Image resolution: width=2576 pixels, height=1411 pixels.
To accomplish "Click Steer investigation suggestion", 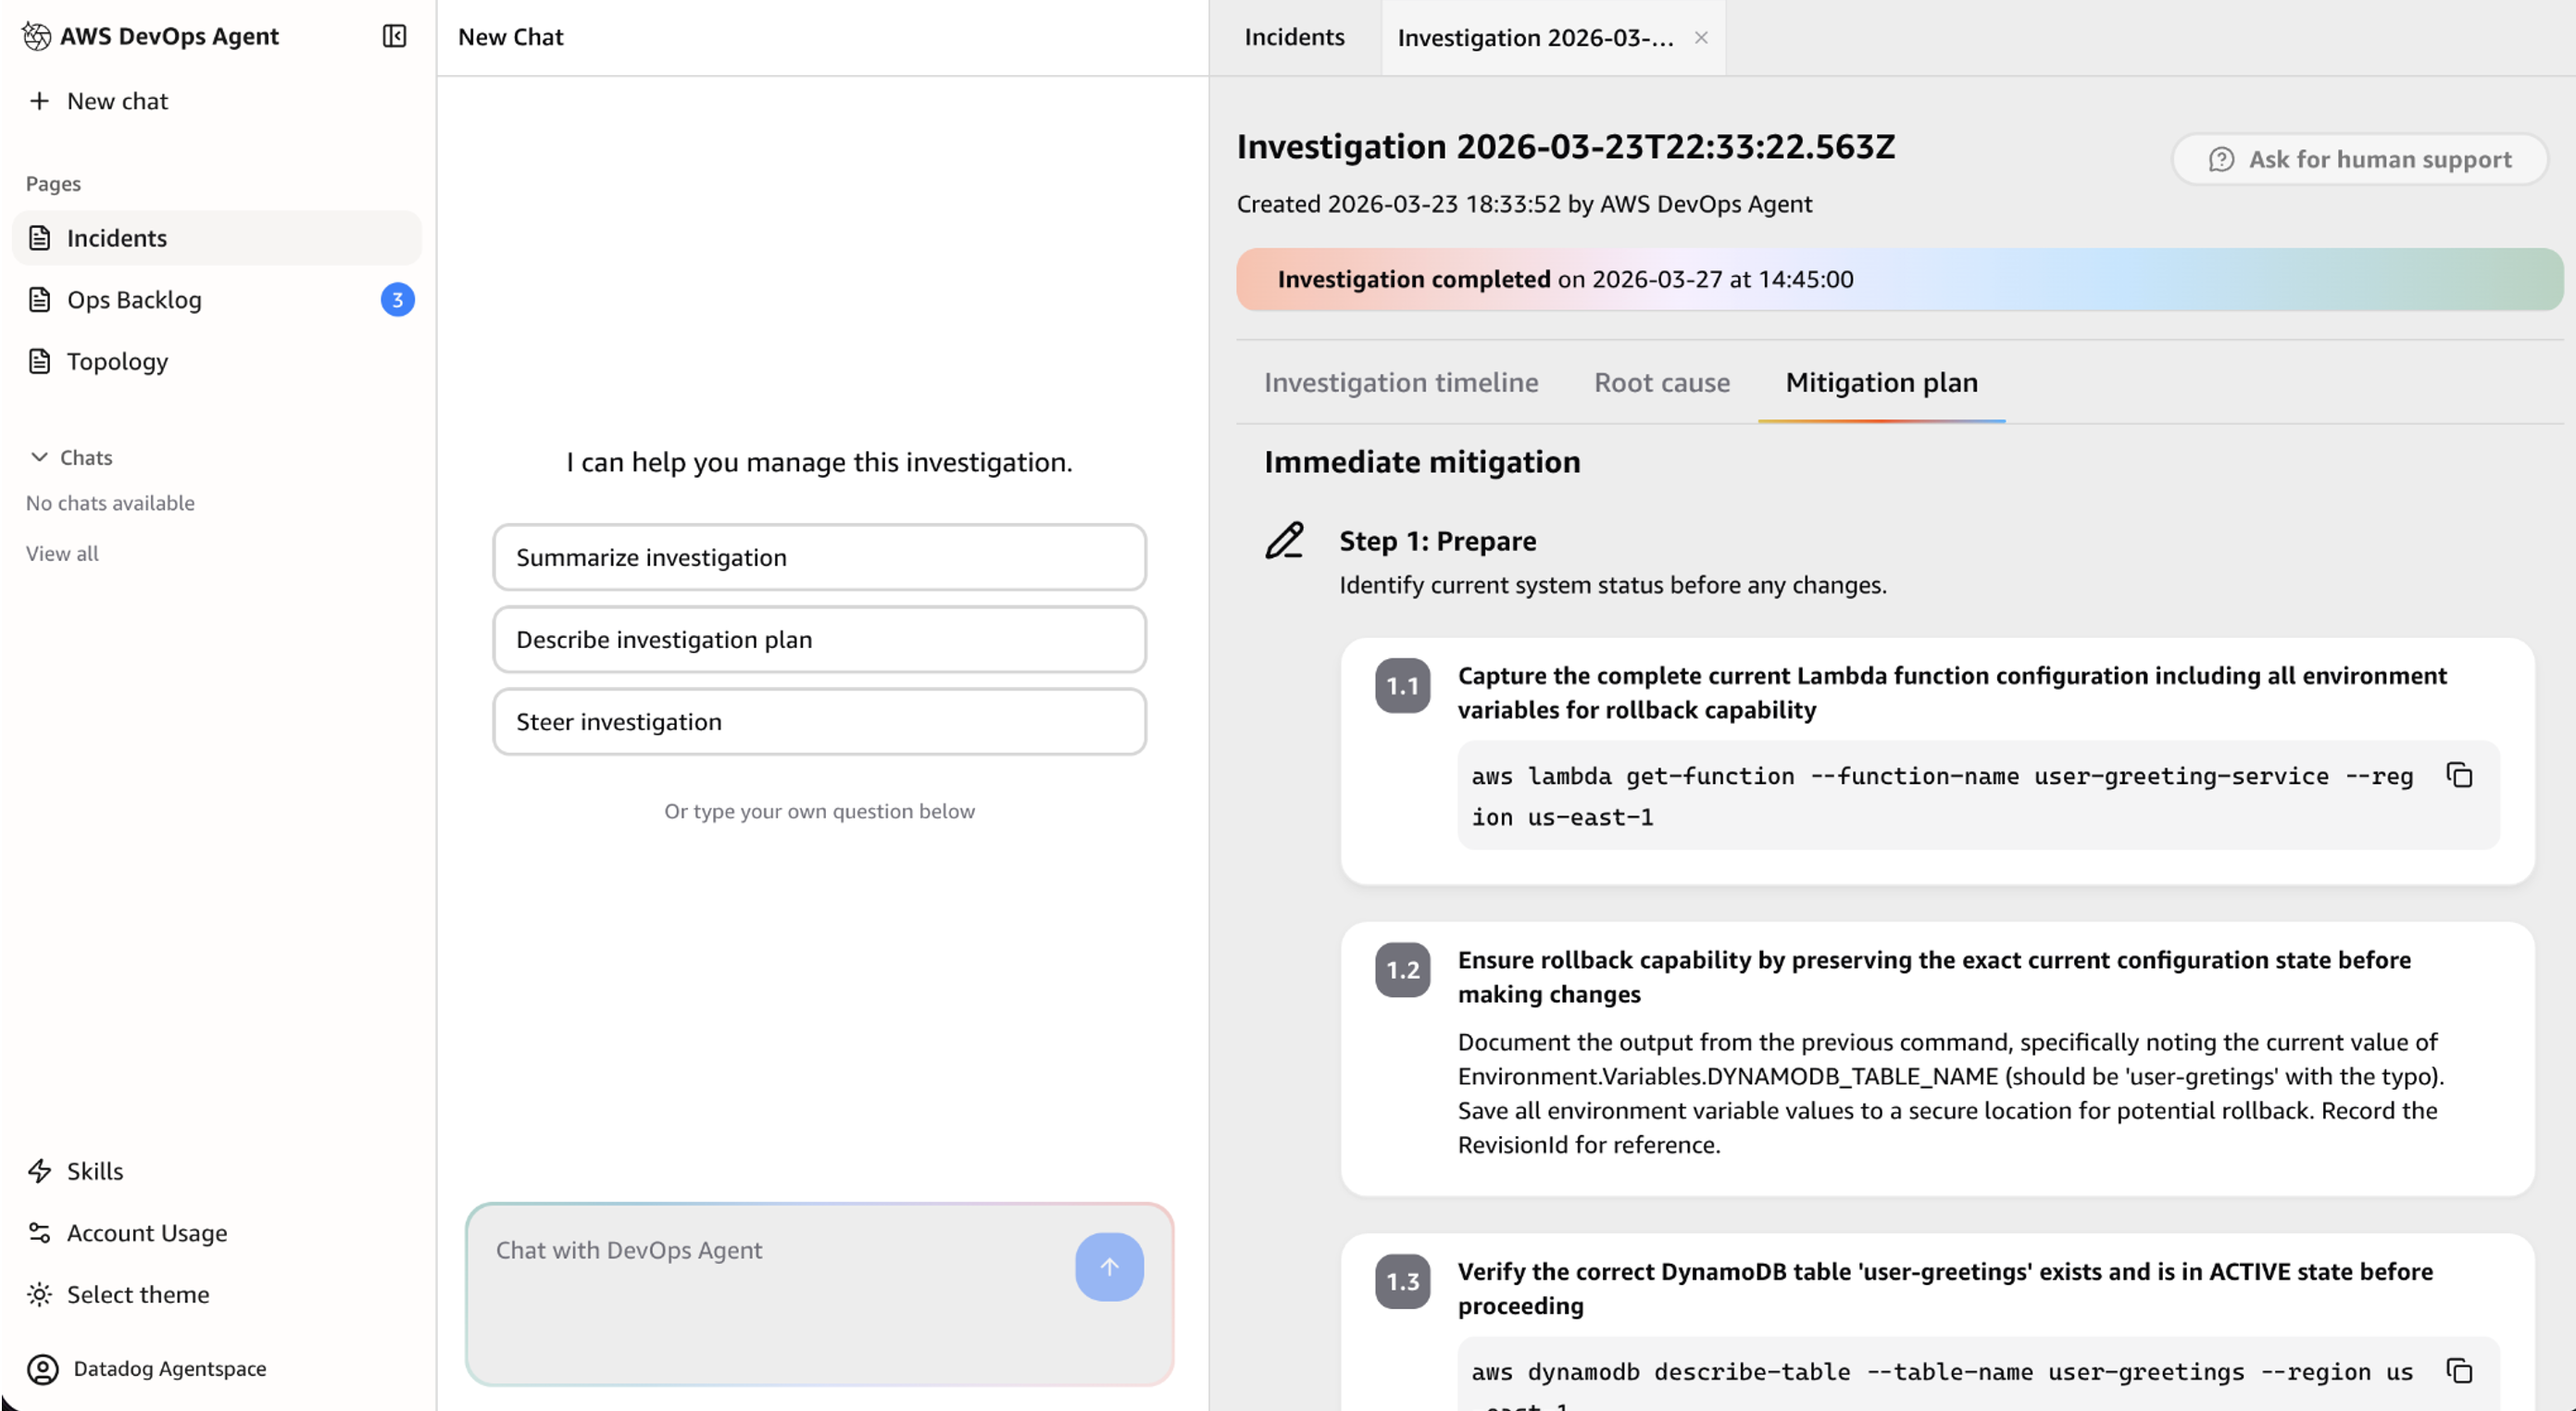I will click(x=819, y=721).
